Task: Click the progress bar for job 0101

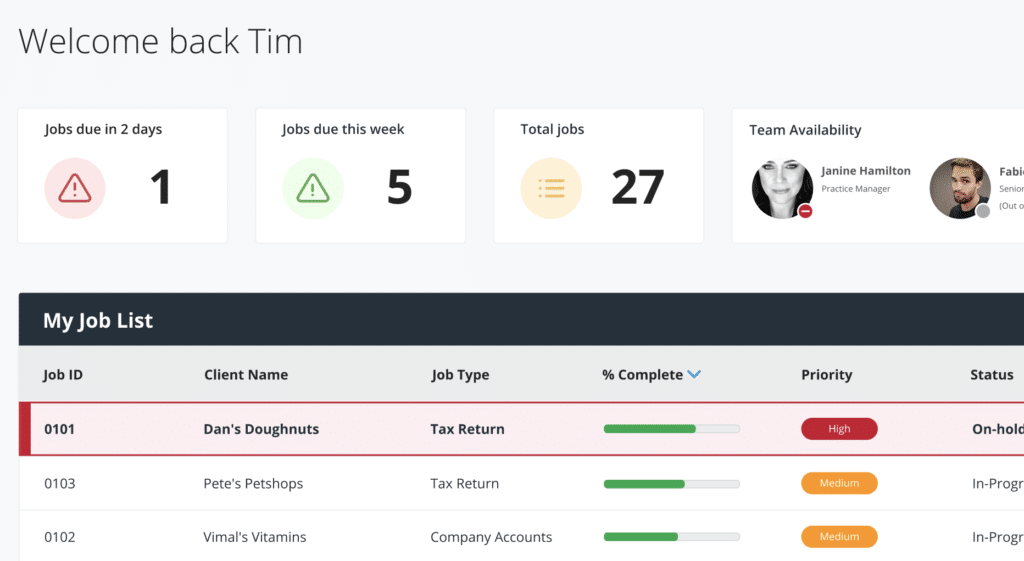Action: (671, 429)
